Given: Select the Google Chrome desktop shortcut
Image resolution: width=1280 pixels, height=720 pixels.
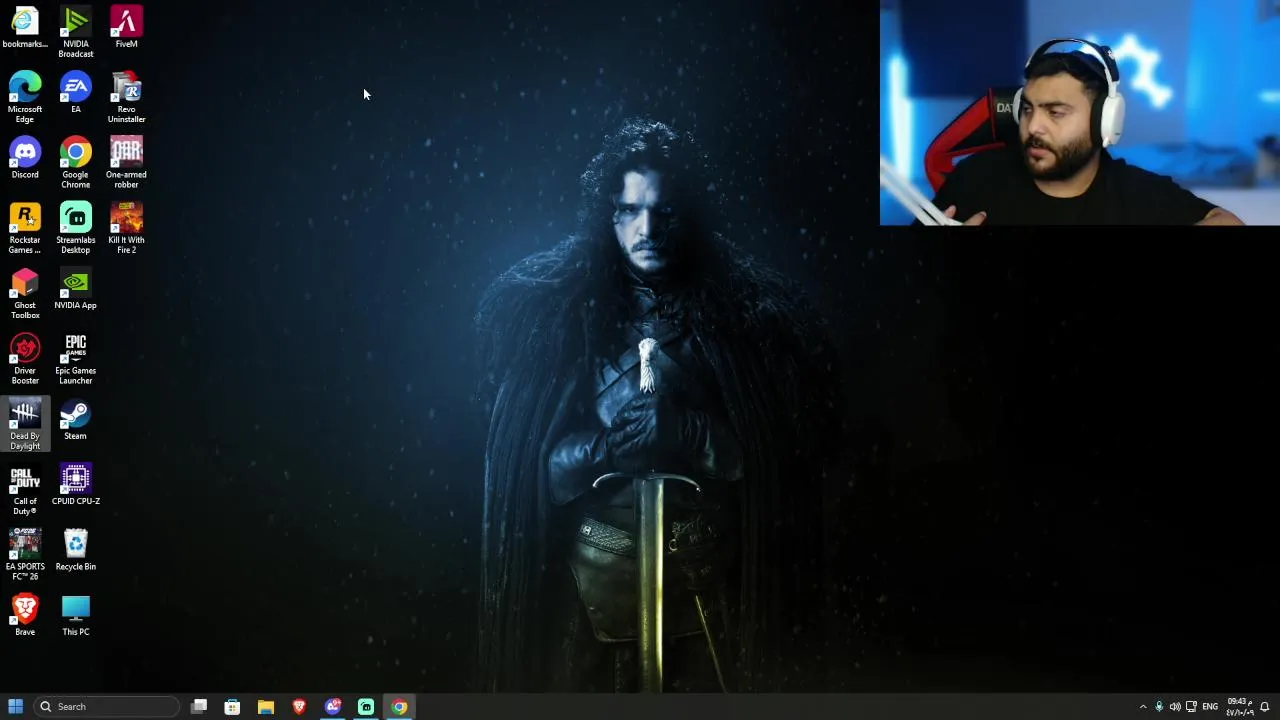Looking at the screenshot, I should (75, 164).
